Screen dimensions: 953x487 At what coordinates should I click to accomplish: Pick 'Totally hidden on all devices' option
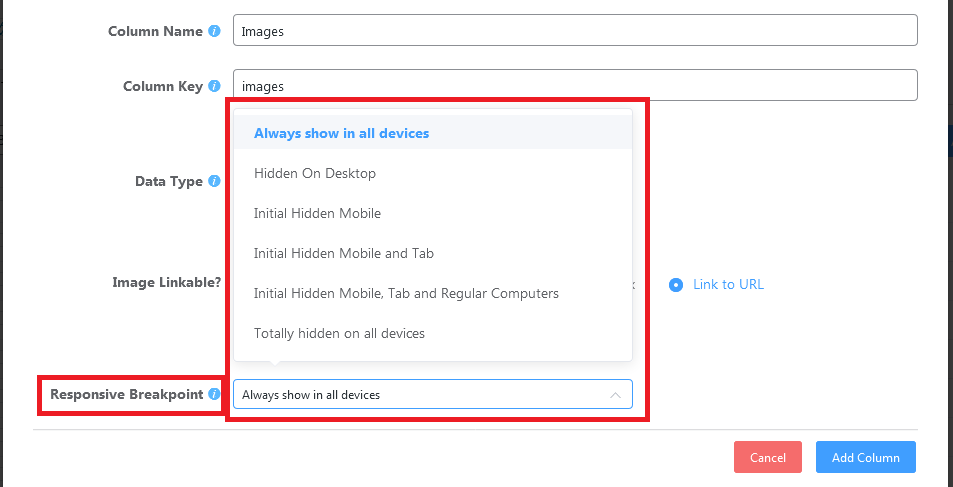point(339,333)
